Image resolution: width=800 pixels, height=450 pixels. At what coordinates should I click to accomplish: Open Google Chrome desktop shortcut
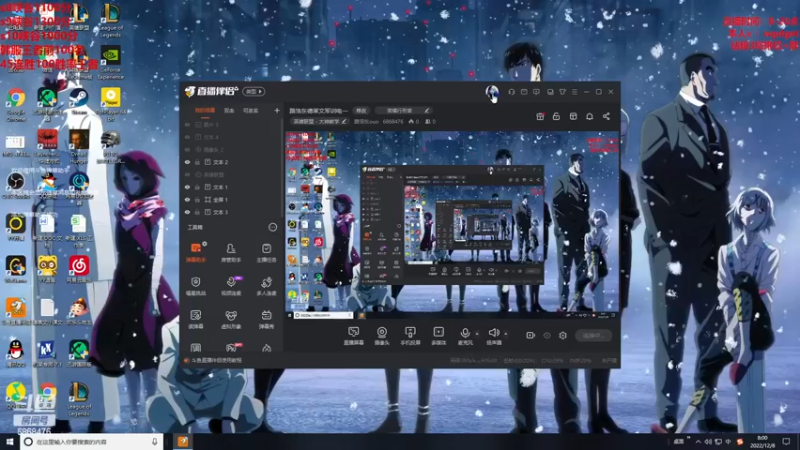[16, 104]
